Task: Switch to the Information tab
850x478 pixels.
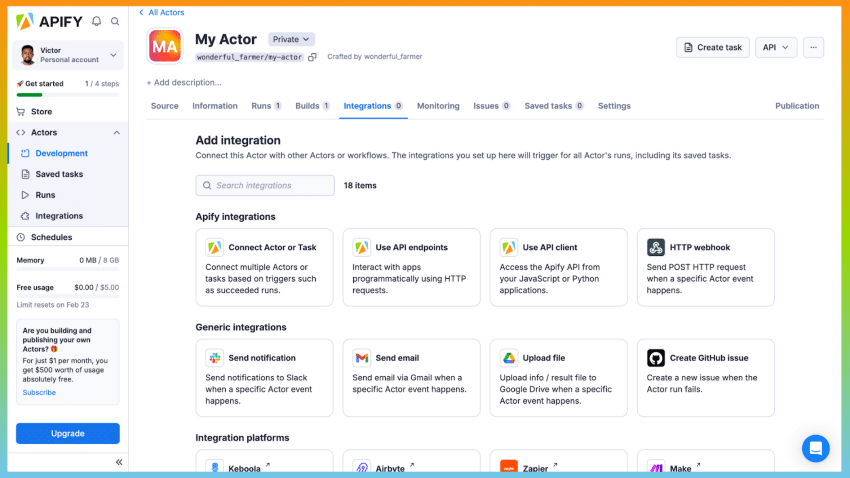Action: pos(215,106)
